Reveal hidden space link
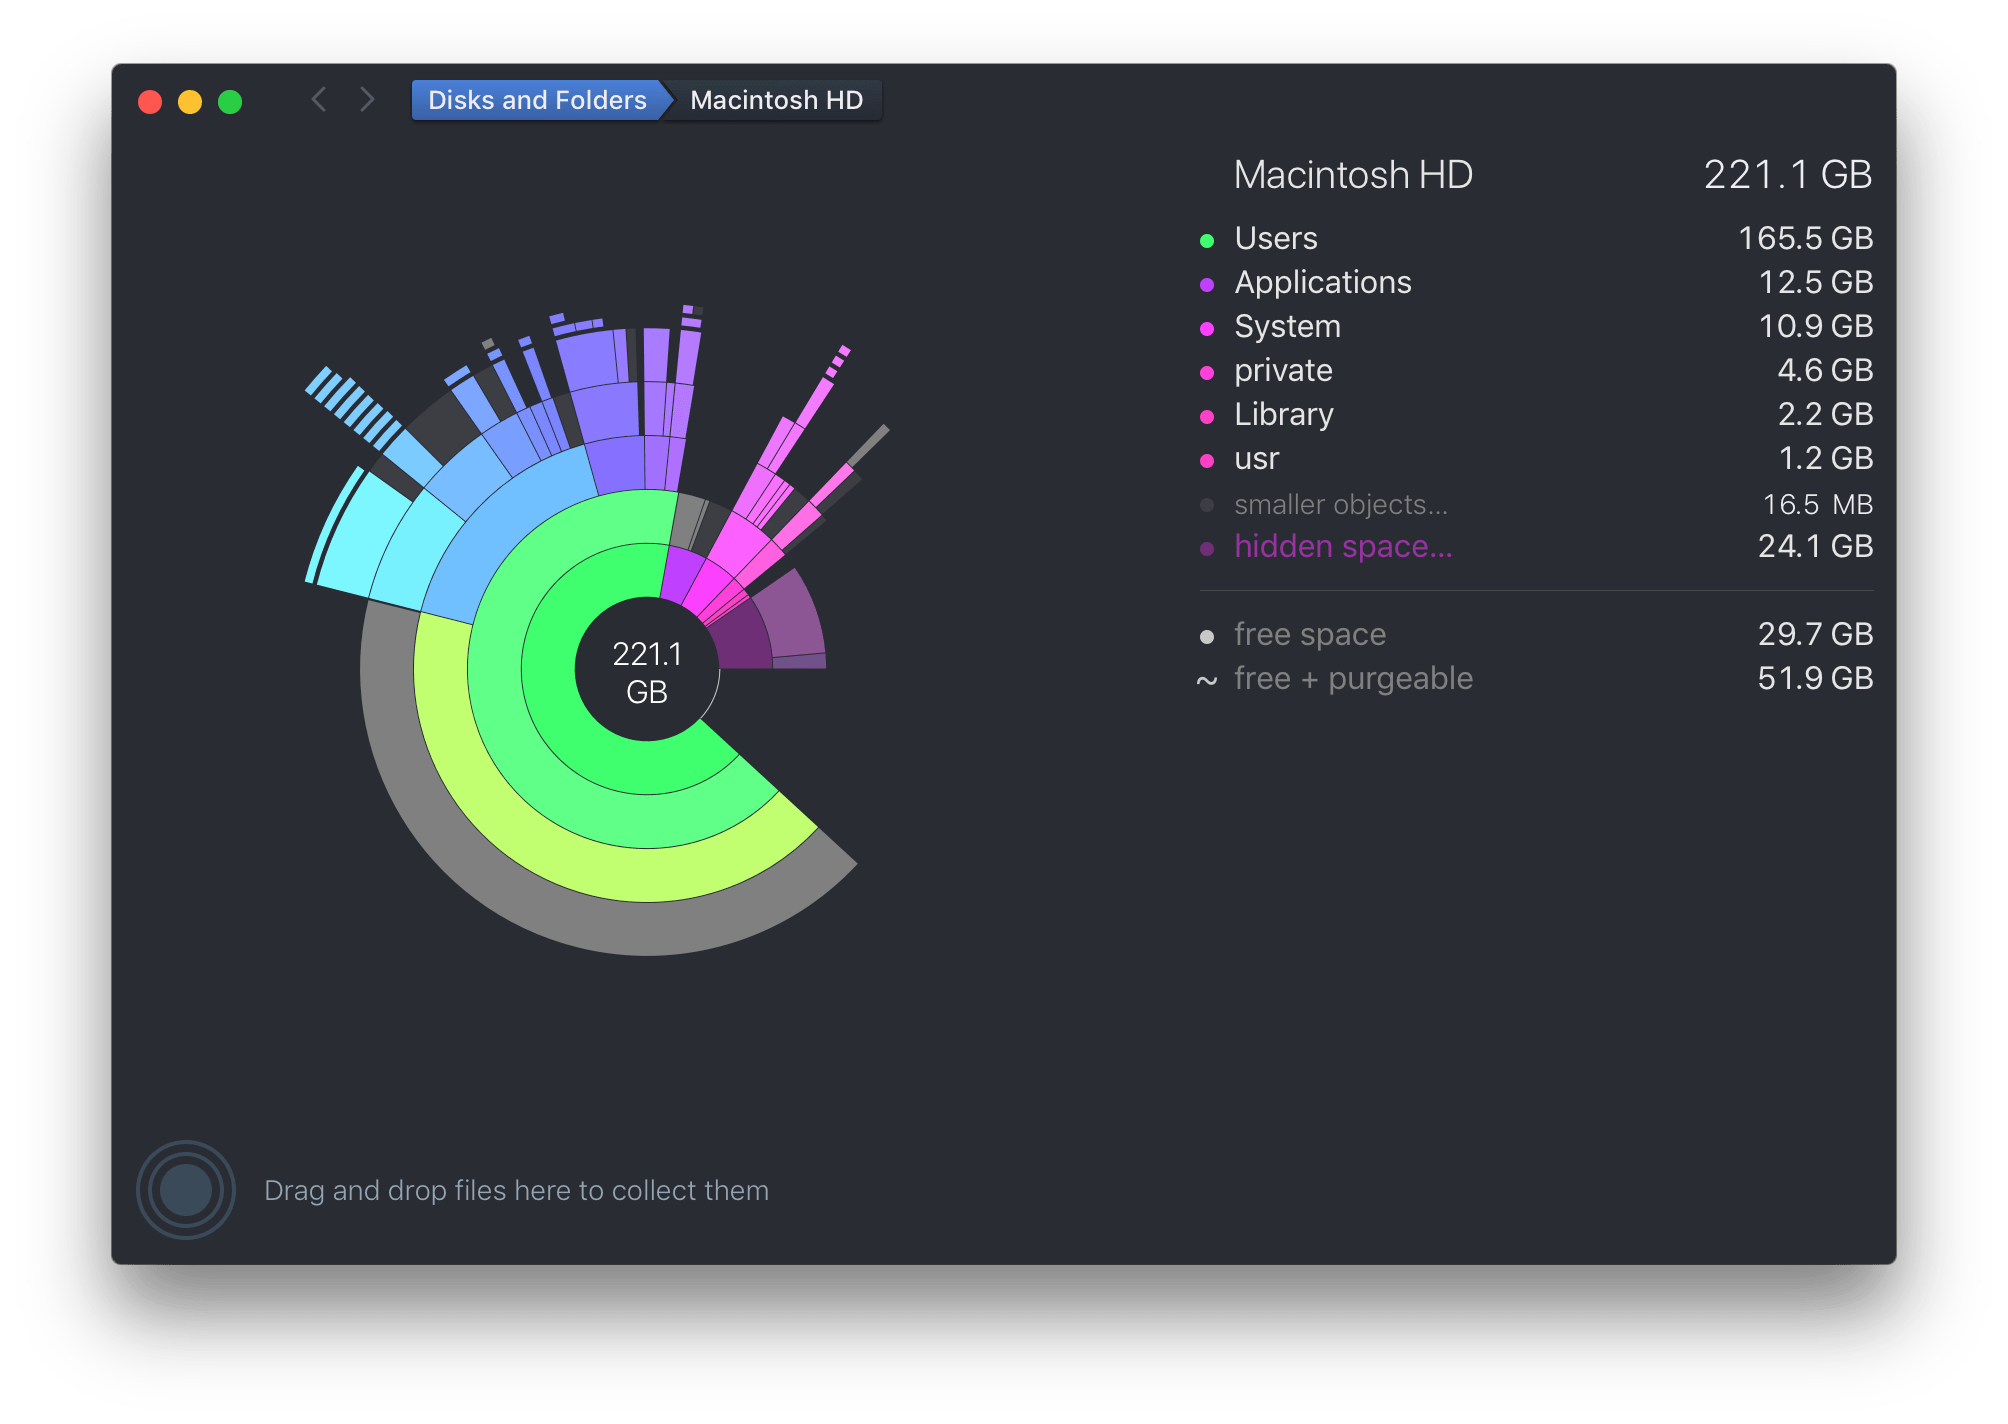 pos(1342,546)
